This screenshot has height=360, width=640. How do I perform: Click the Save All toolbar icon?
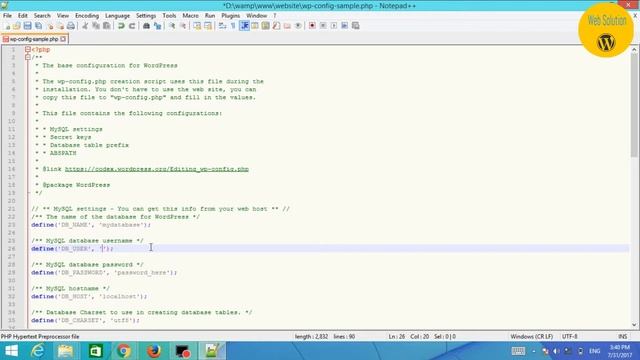(38, 26)
